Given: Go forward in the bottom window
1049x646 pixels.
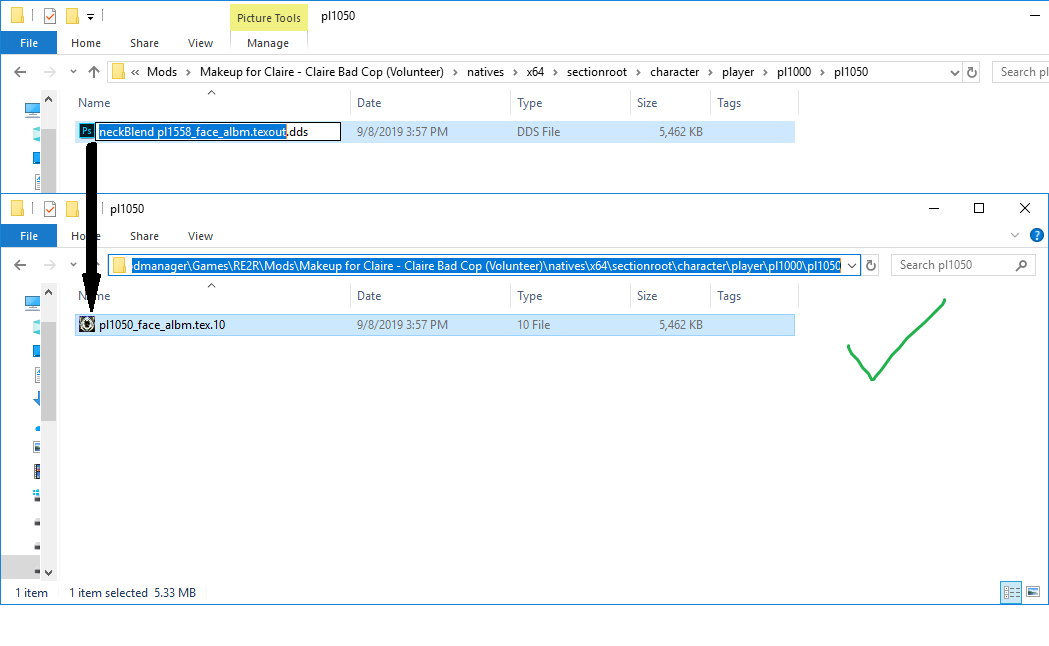Looking at the screenshot, I should tap(49, 265).
